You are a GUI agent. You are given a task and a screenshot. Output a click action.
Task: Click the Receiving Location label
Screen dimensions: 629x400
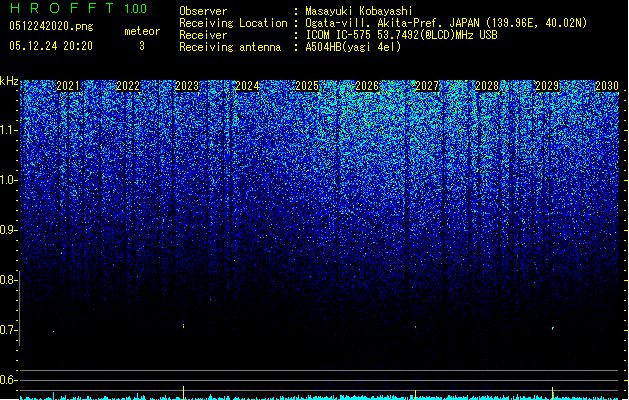(x=233, y=23)
